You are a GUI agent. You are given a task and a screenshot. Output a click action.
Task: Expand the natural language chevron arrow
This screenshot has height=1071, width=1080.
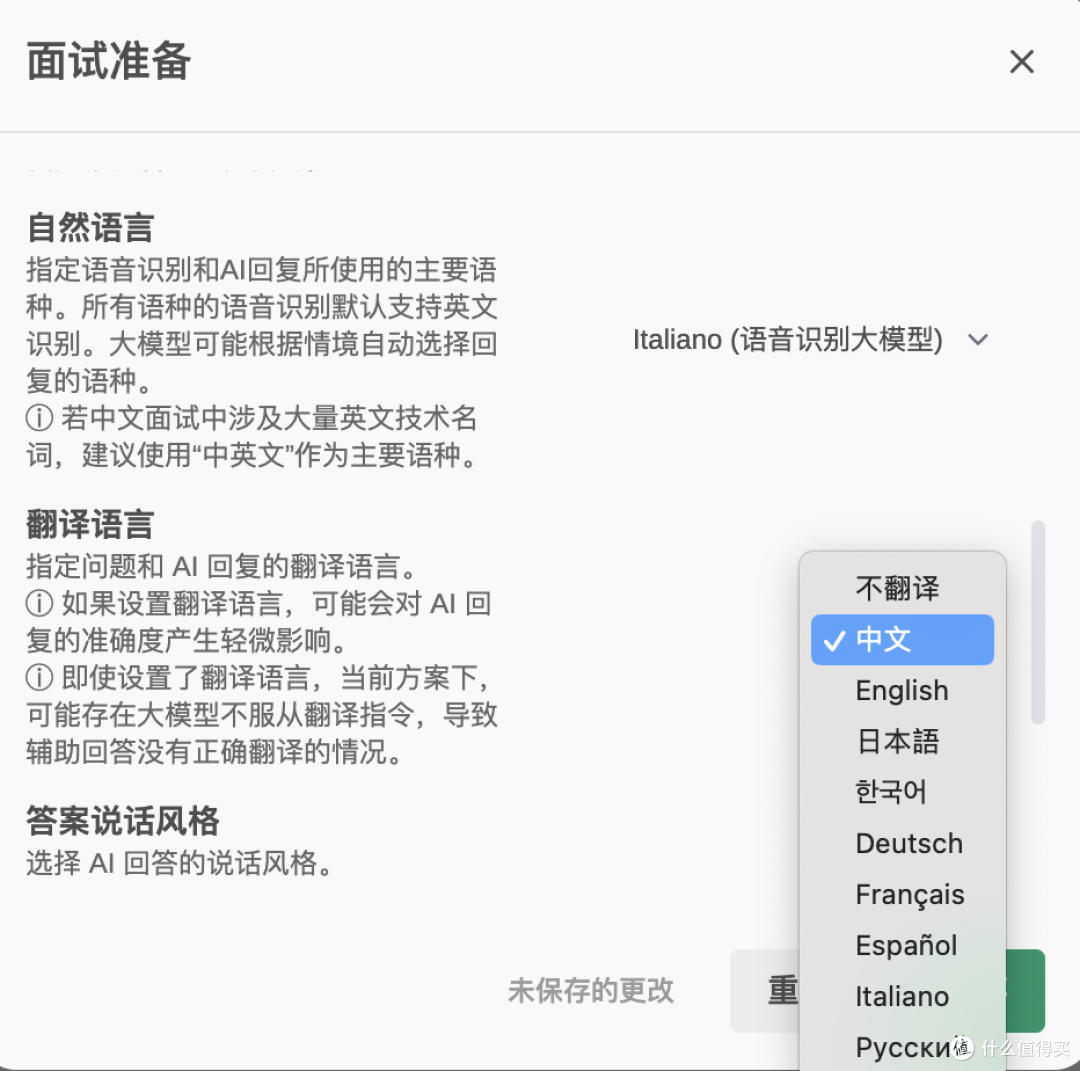click(x=978, y=340)
